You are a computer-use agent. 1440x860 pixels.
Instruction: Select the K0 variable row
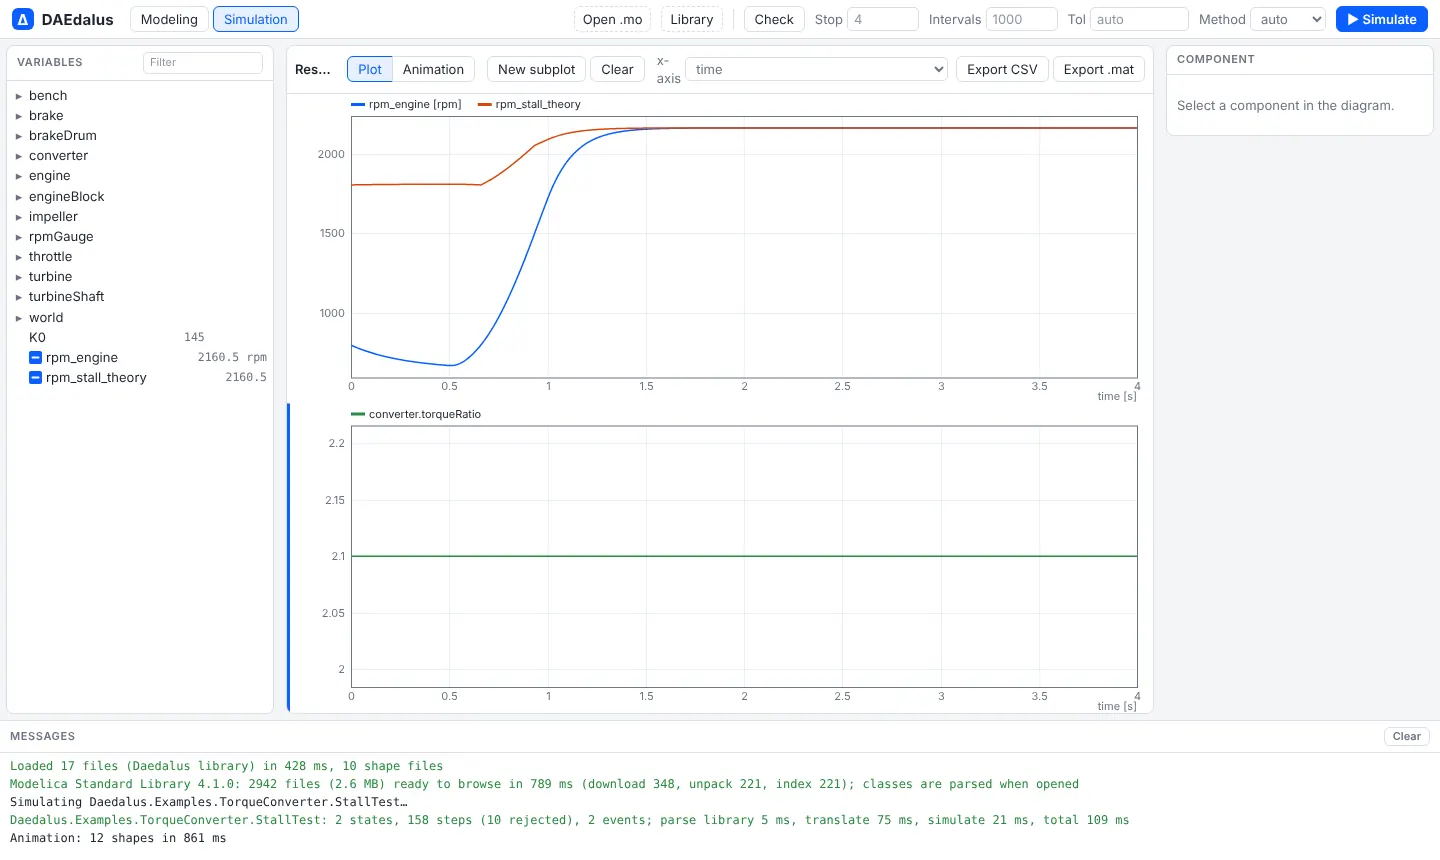coord(140,338)
